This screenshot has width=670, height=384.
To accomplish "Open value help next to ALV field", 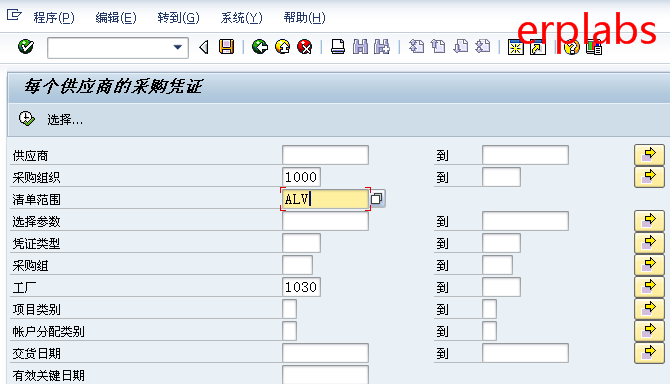I will [x=377, y=199].
